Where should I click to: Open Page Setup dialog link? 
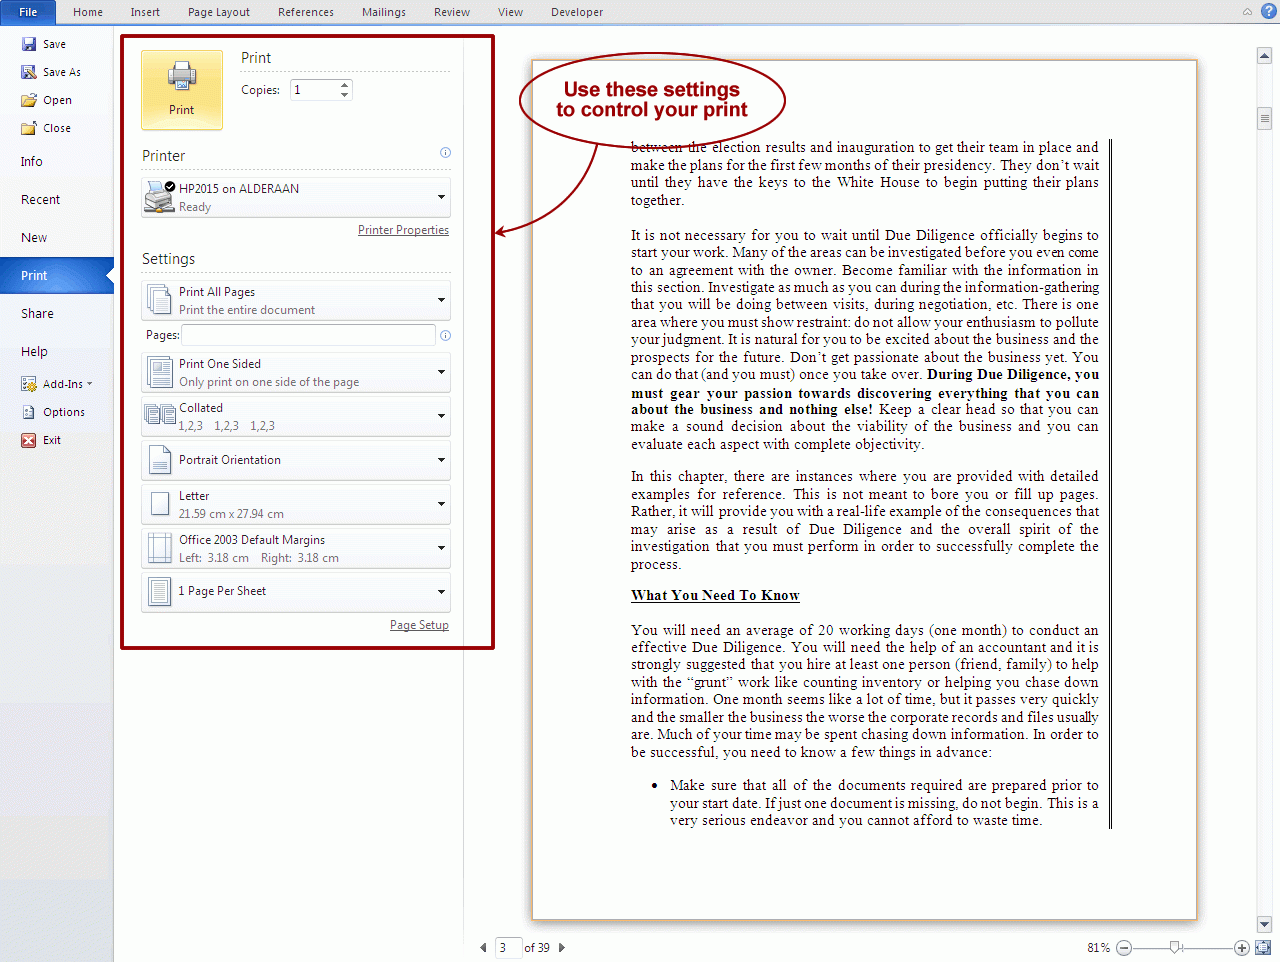tap(419, 625)
